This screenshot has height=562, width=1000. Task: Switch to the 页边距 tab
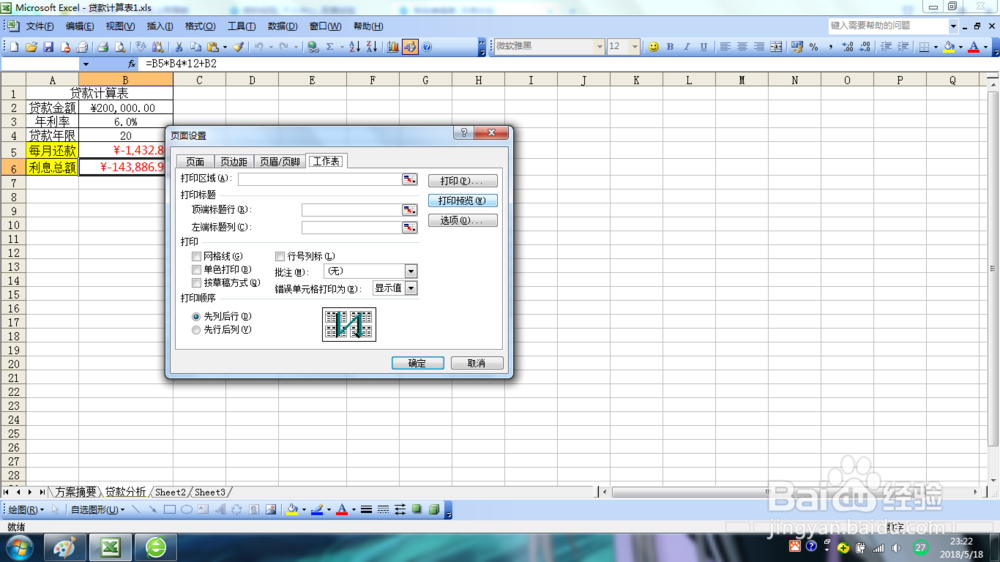[233, 161]
